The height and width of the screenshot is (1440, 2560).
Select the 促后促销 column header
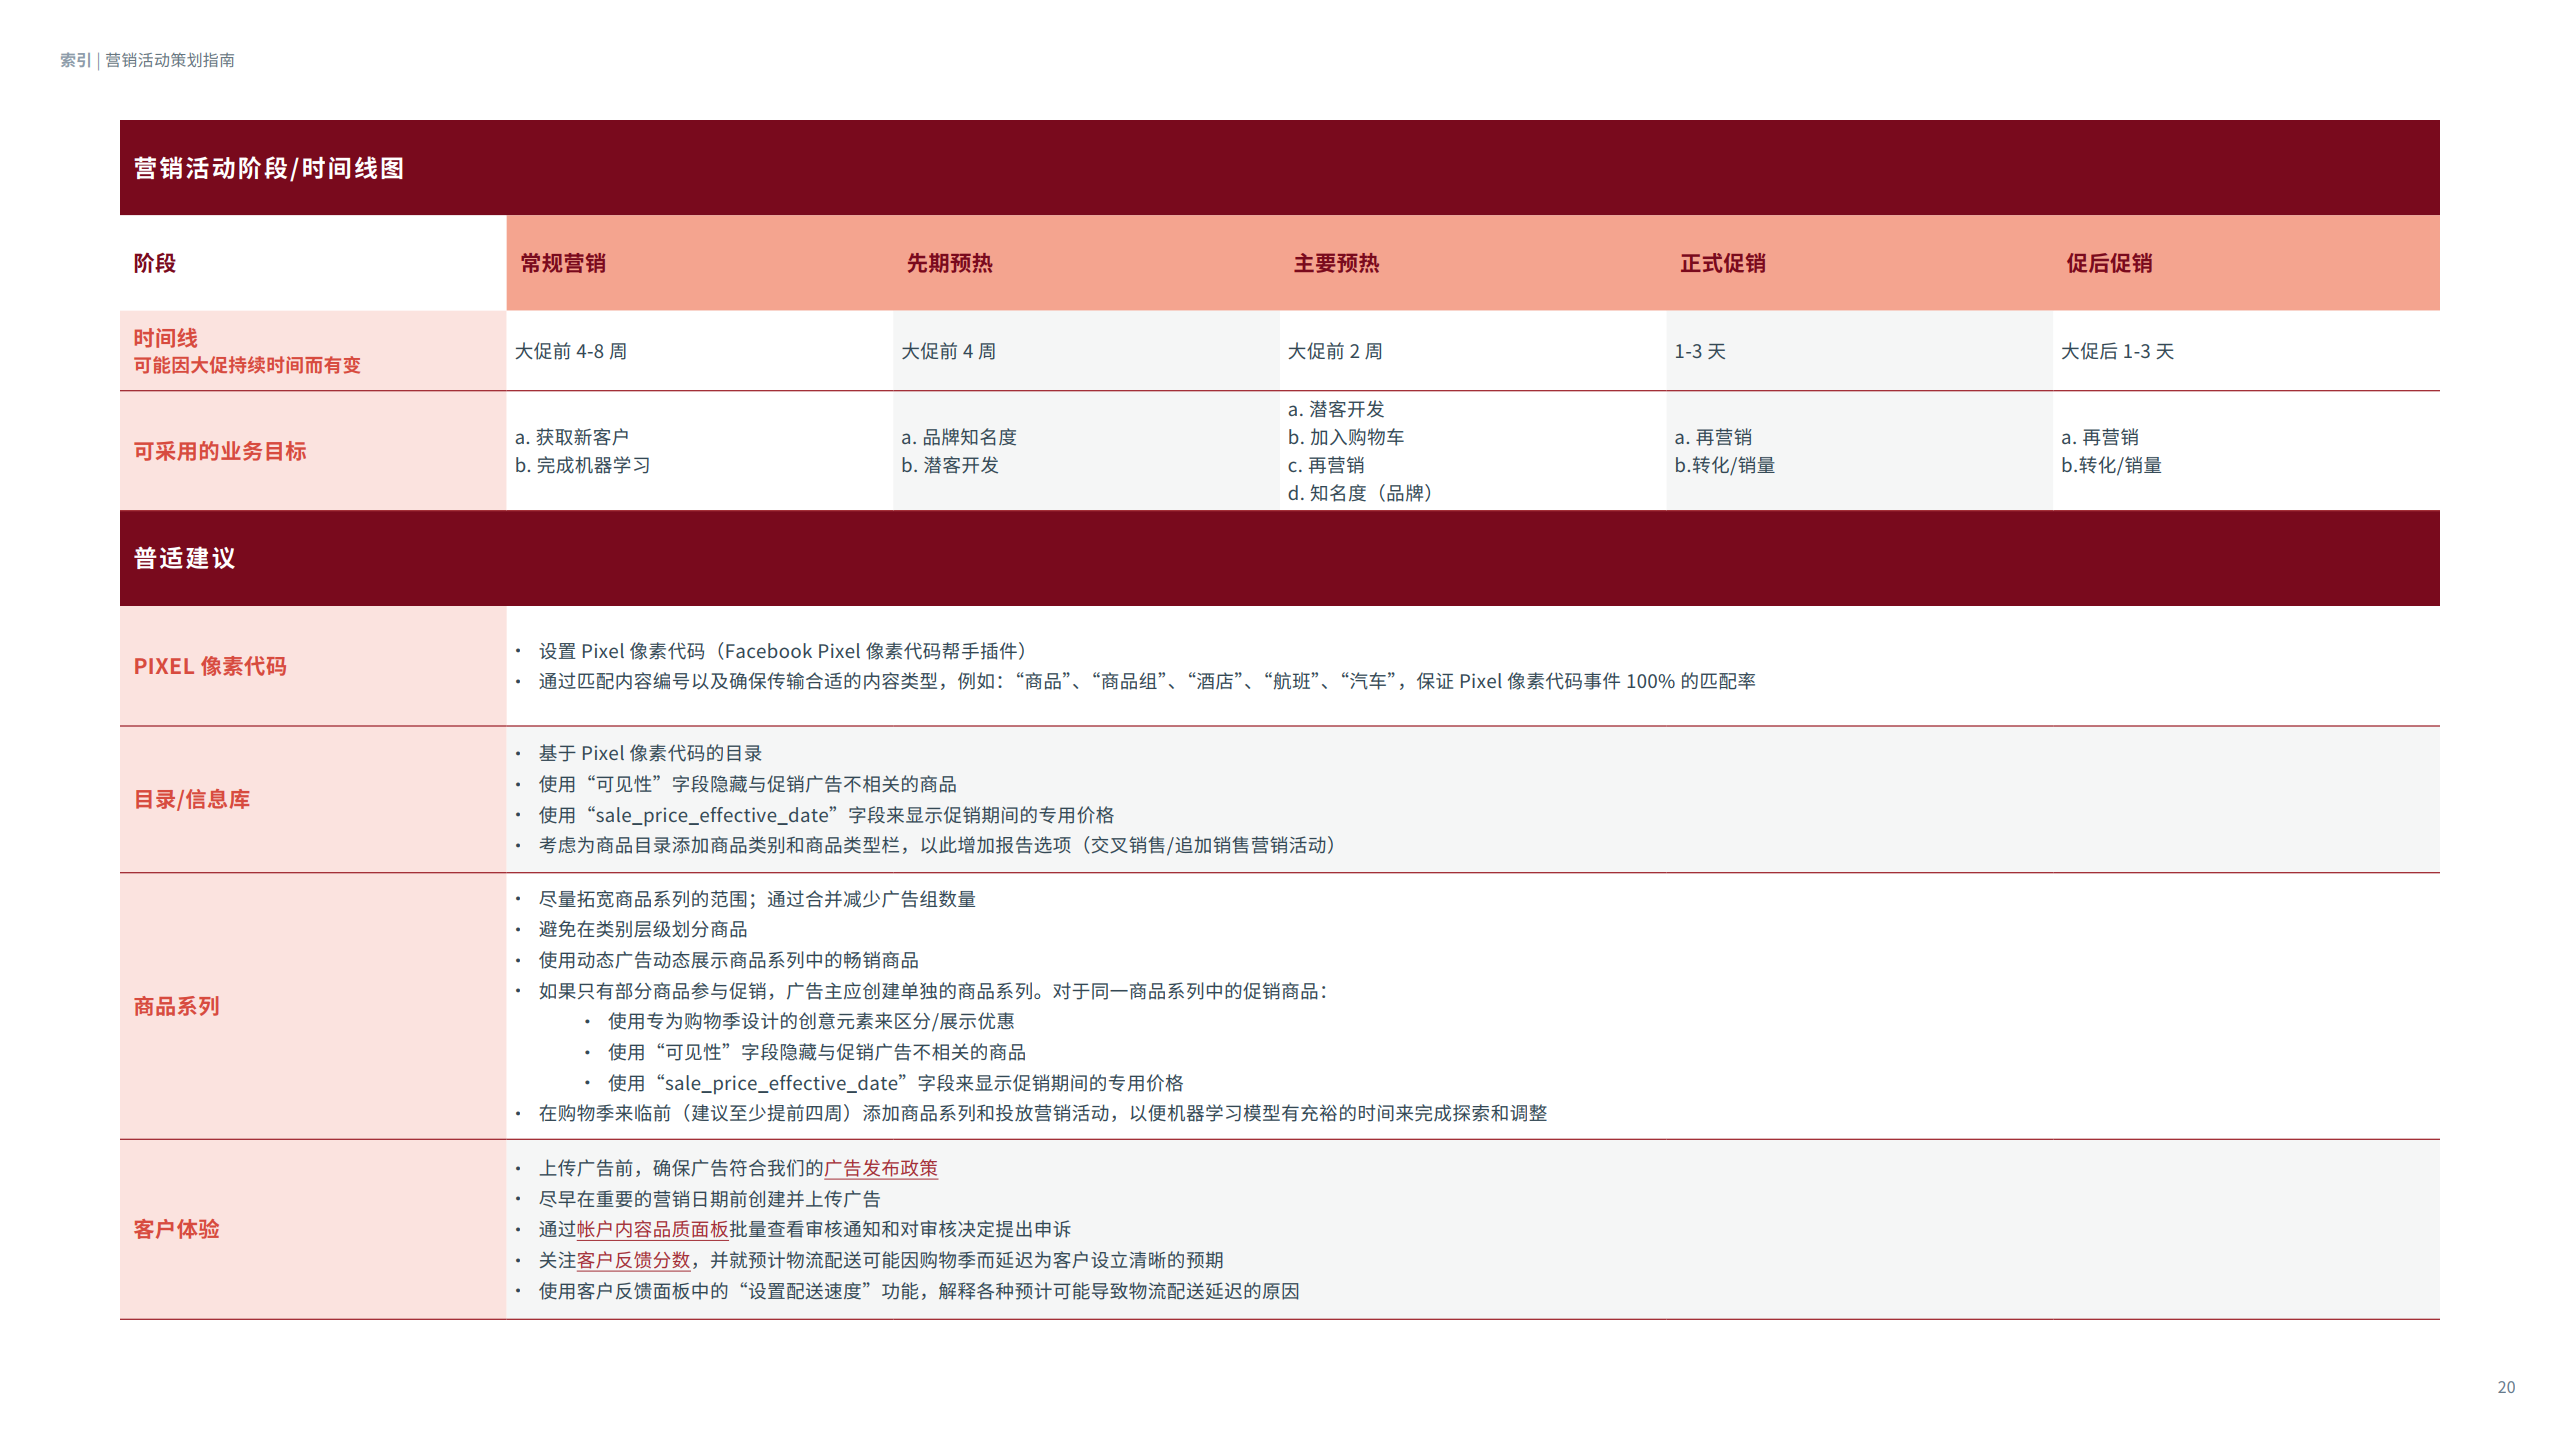2109,263
